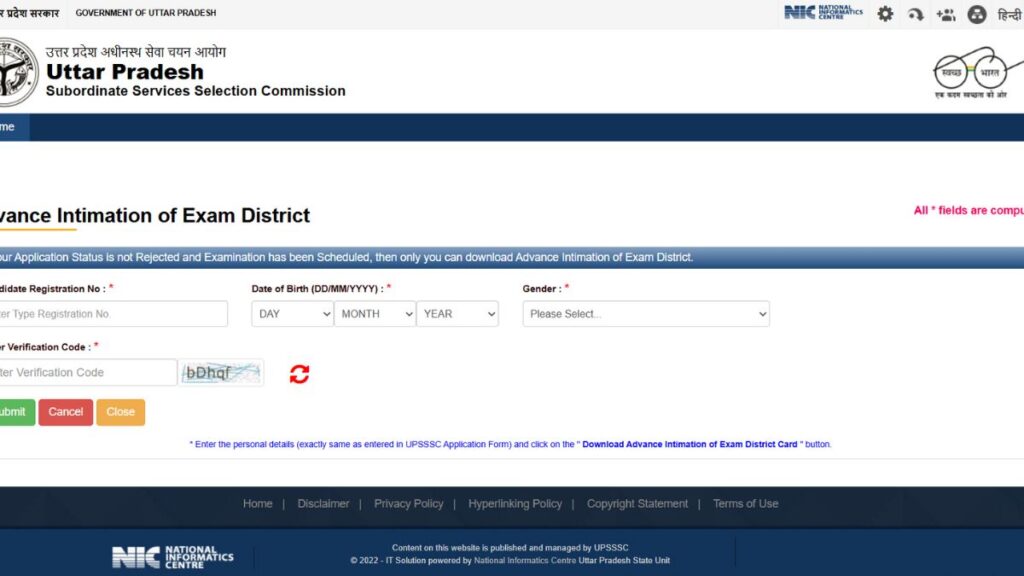Open the Gender 'Please Select' dropdown
Image resolution: width=1024 pixels, height=576 pixels.
[x=646, y=314]
